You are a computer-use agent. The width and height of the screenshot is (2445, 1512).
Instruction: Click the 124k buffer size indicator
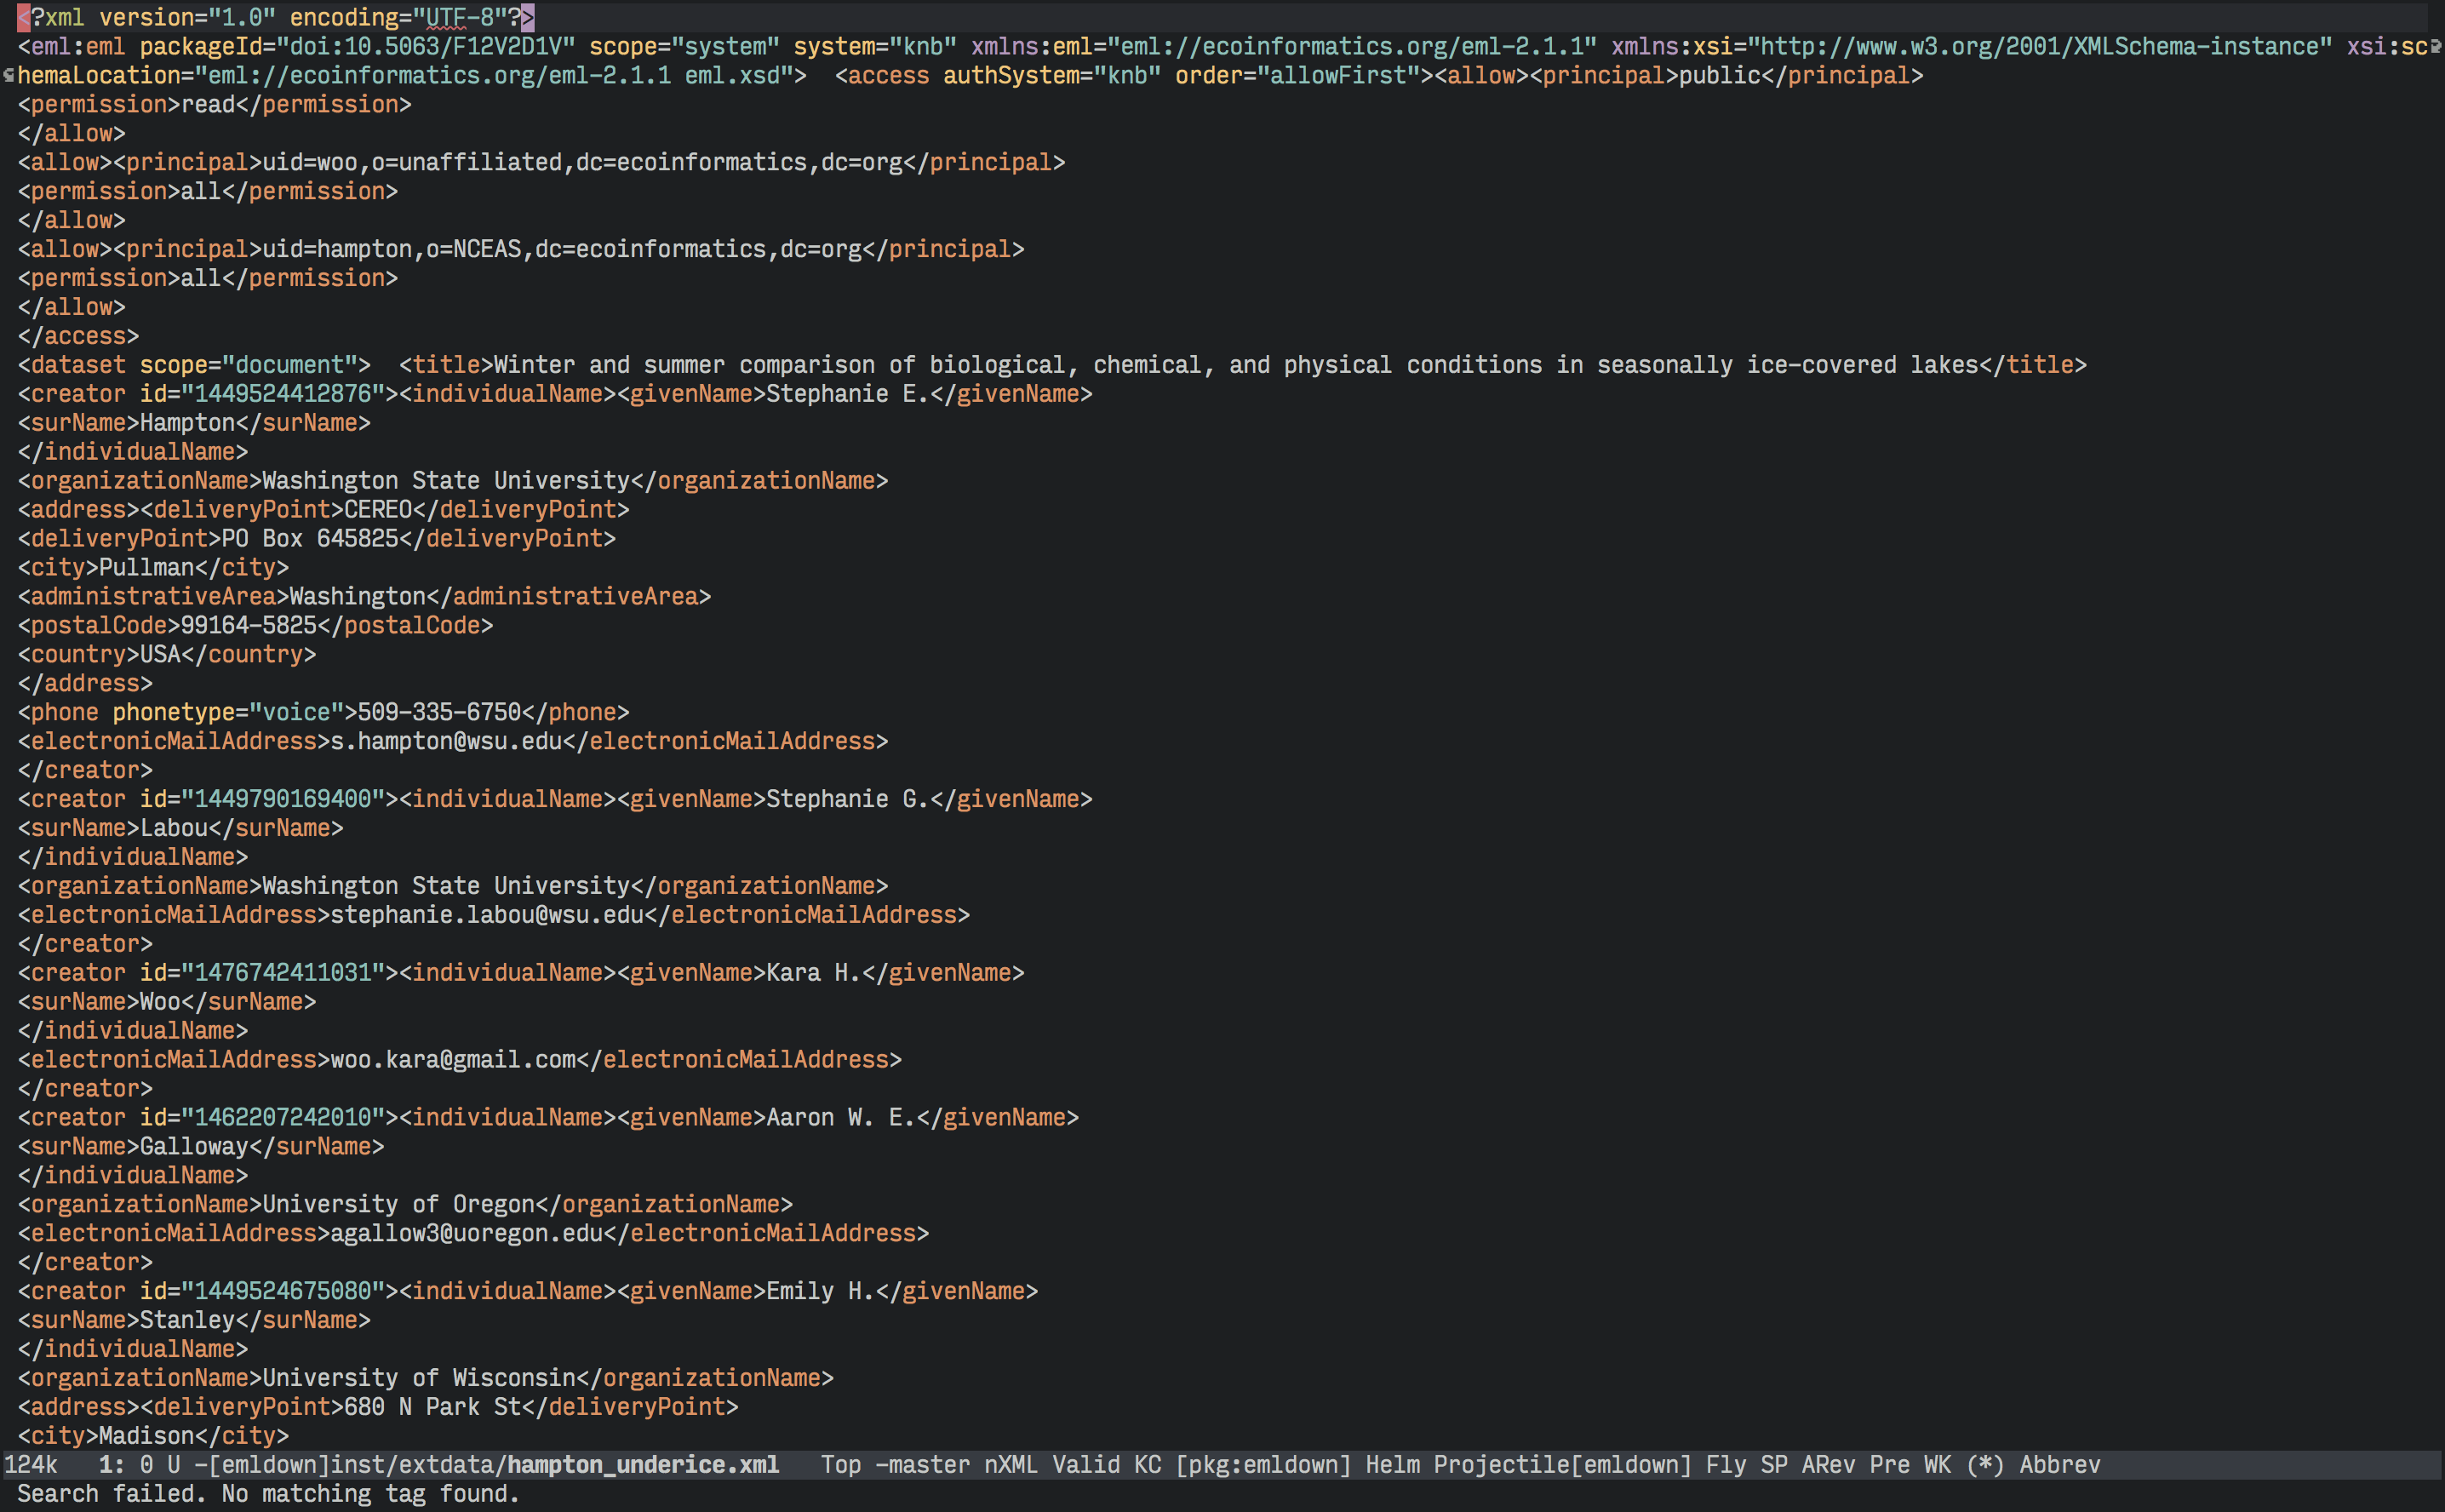pos(31,1465)
